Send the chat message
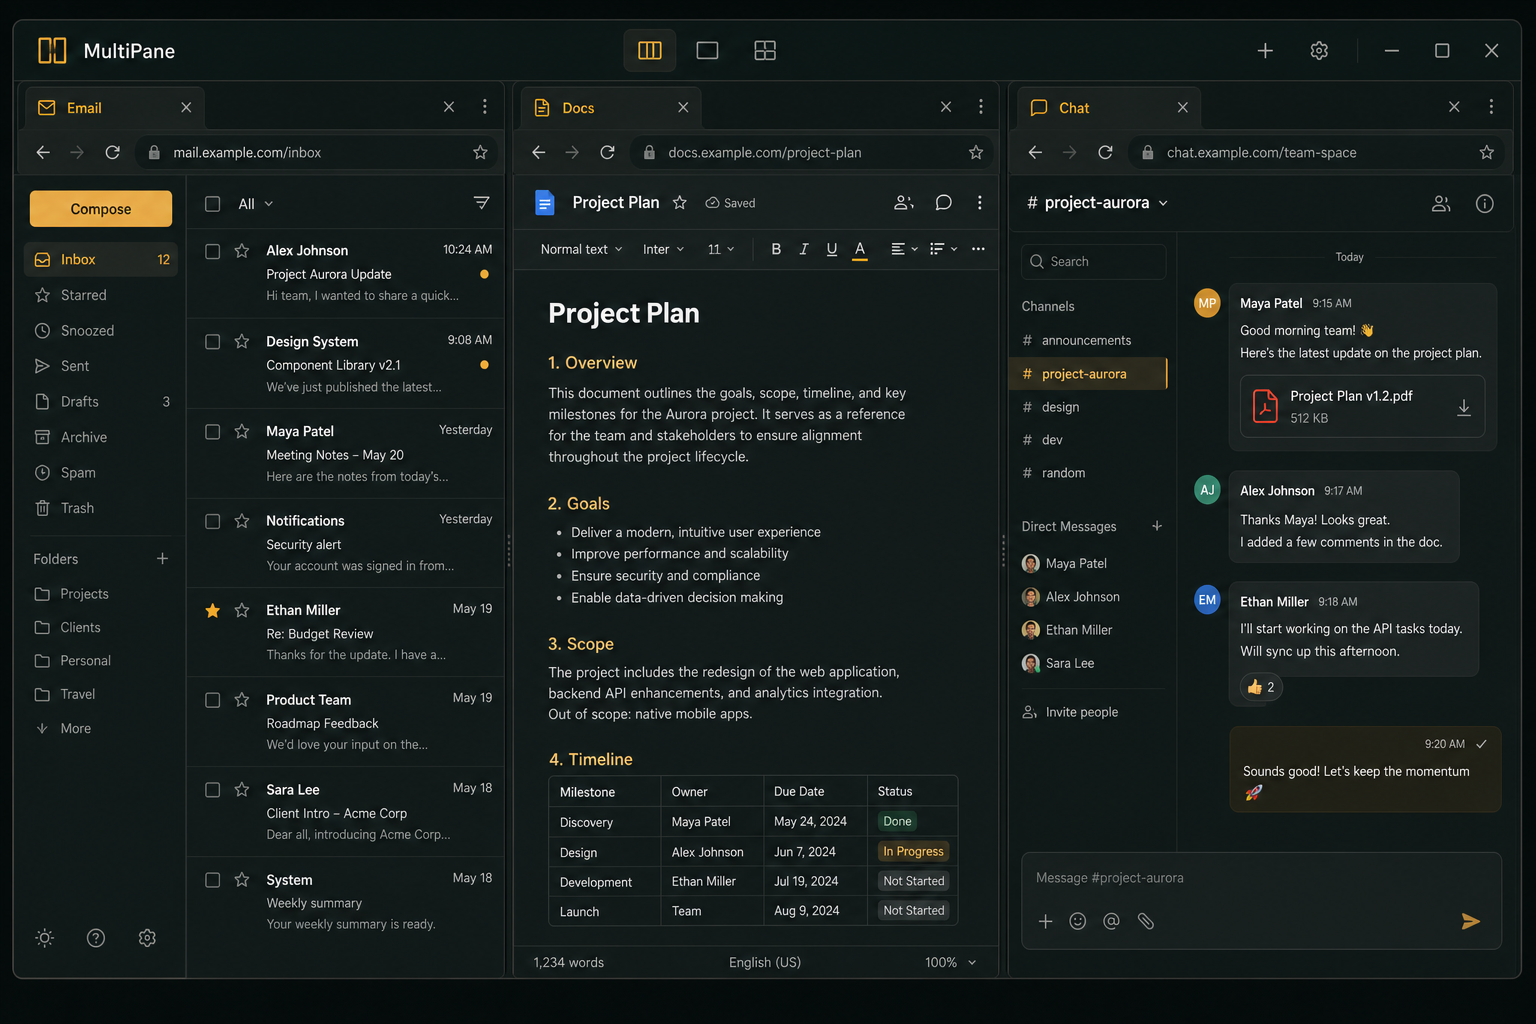 [1470, 921]
